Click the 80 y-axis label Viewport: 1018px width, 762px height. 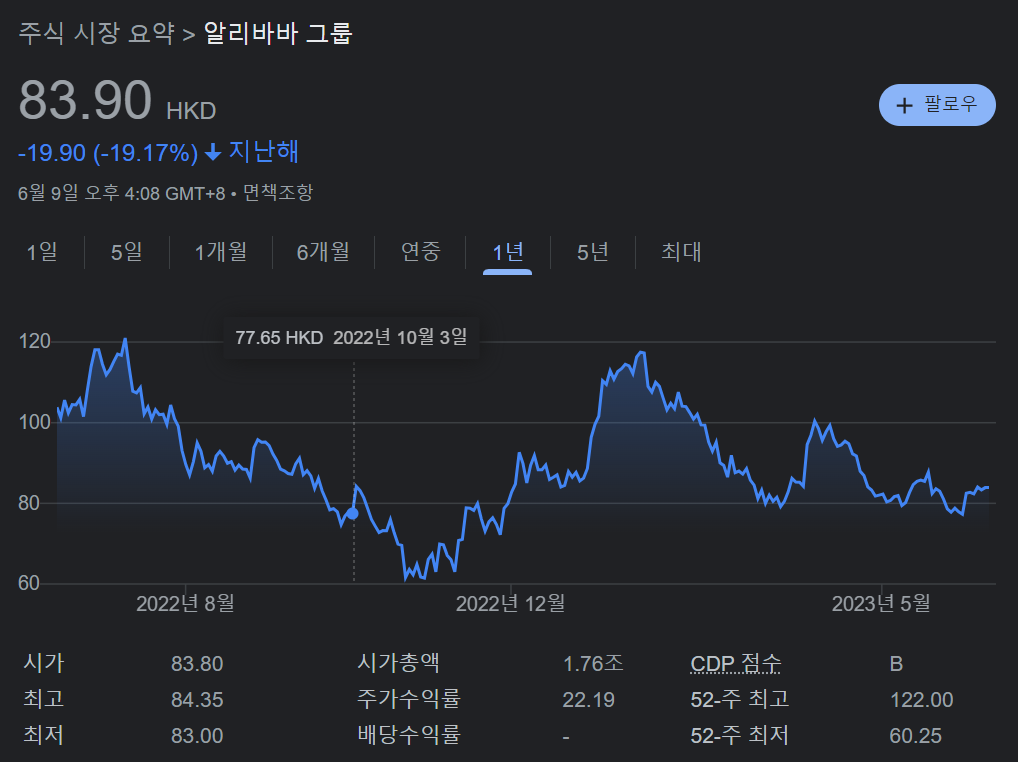(x=29, y=503)
